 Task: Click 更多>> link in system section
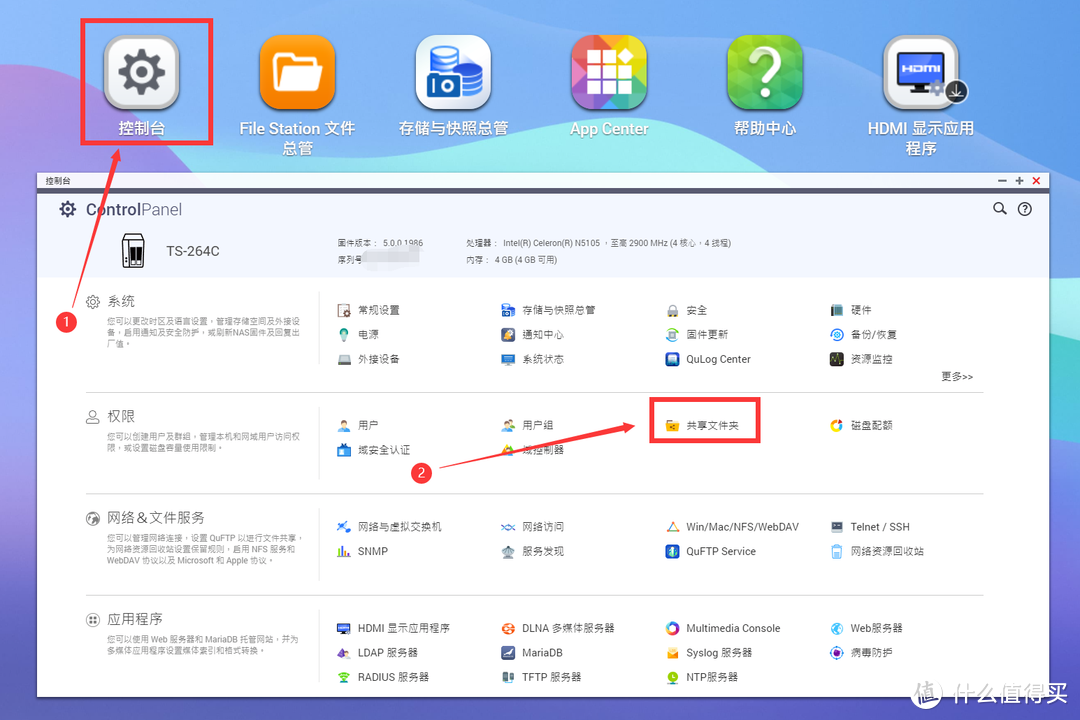click(957, 377)
